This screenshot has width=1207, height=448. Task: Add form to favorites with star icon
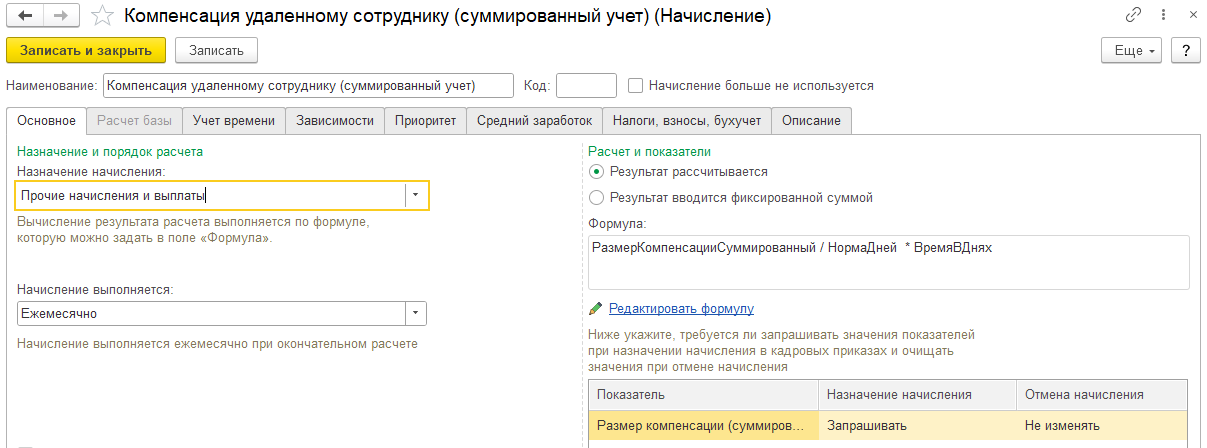101,17
